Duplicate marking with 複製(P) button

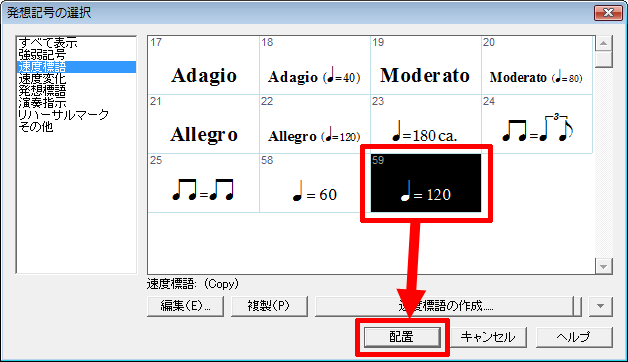(x=269, y=306)
